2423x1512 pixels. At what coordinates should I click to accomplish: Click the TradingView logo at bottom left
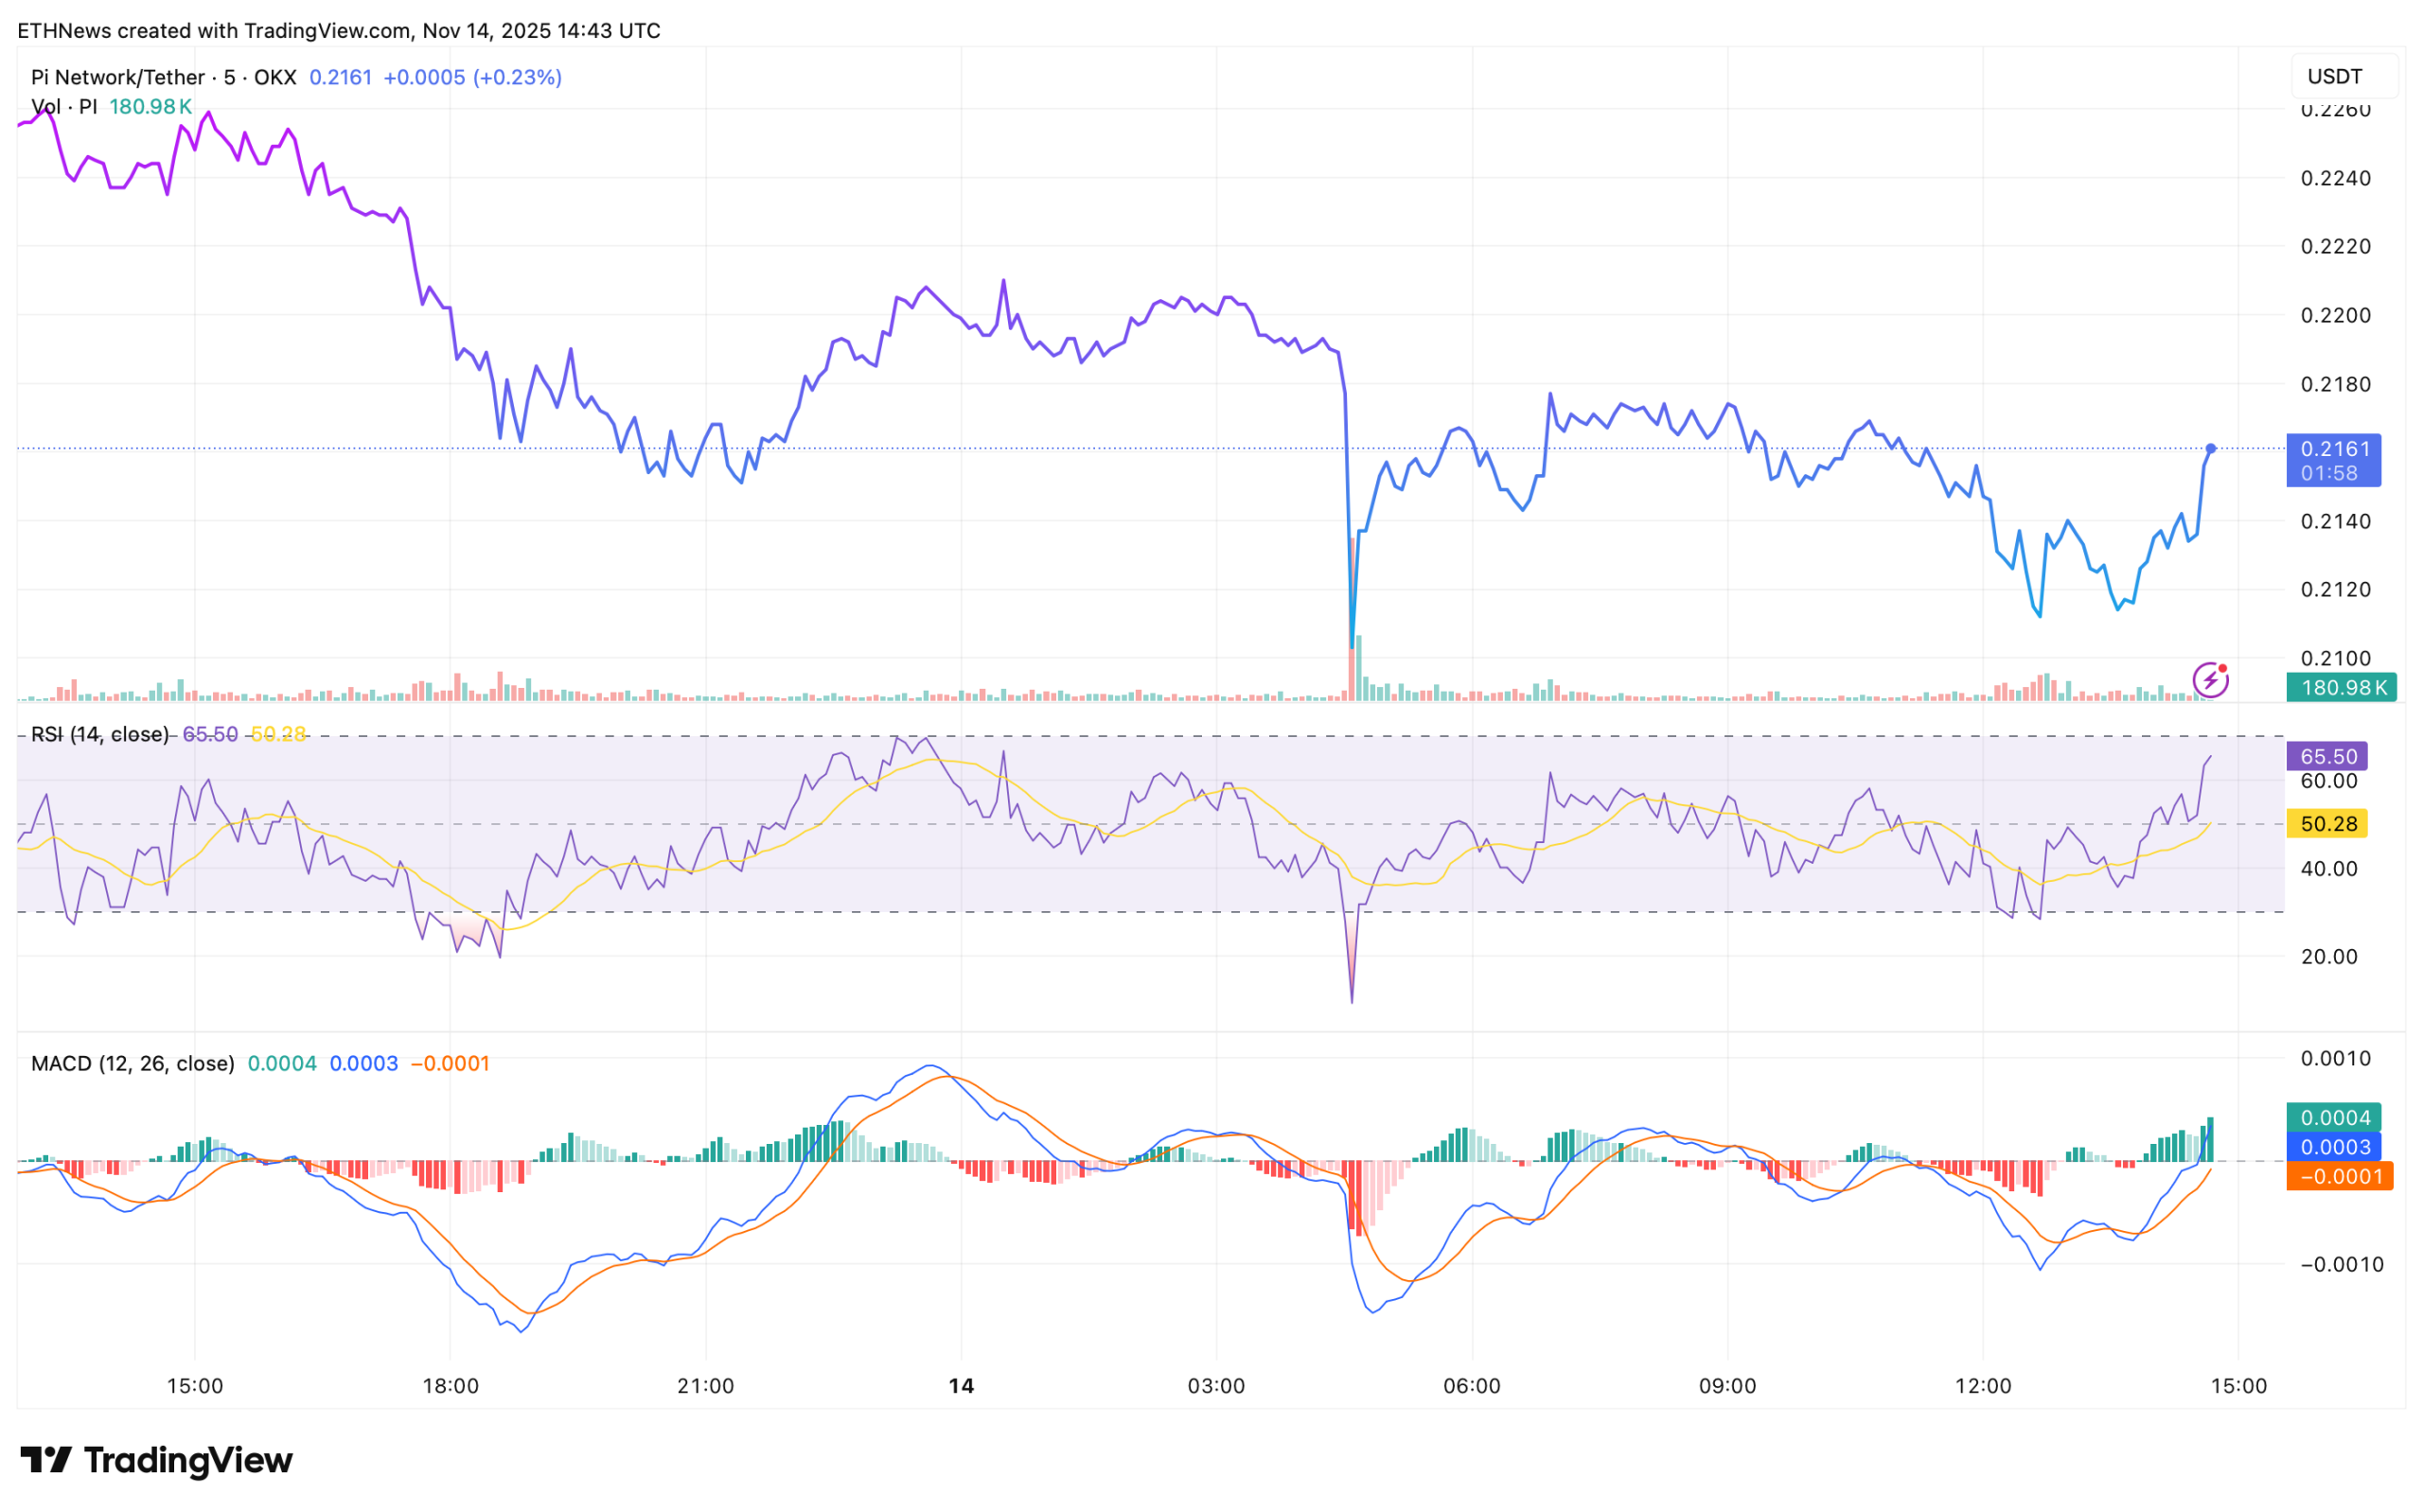pyautogui.click(x=156, y=1461)
